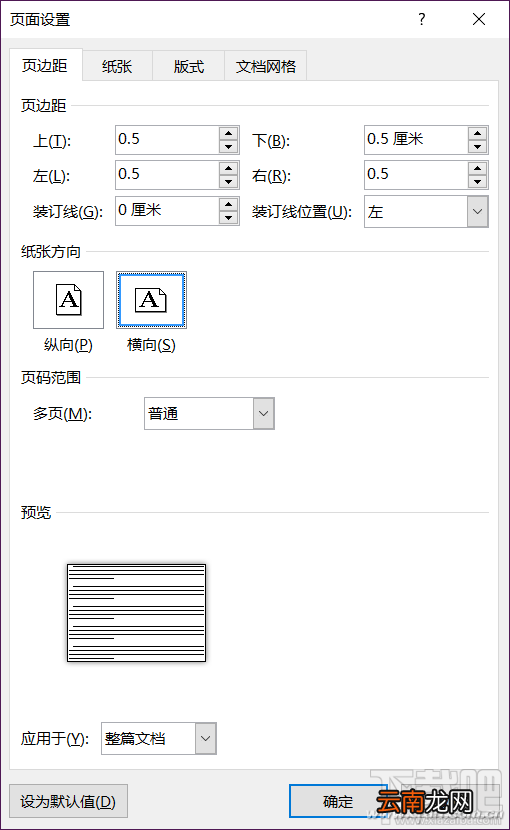Open the 版式 tab
This screenshot has height=830, width=510.
tap(189, 66)
